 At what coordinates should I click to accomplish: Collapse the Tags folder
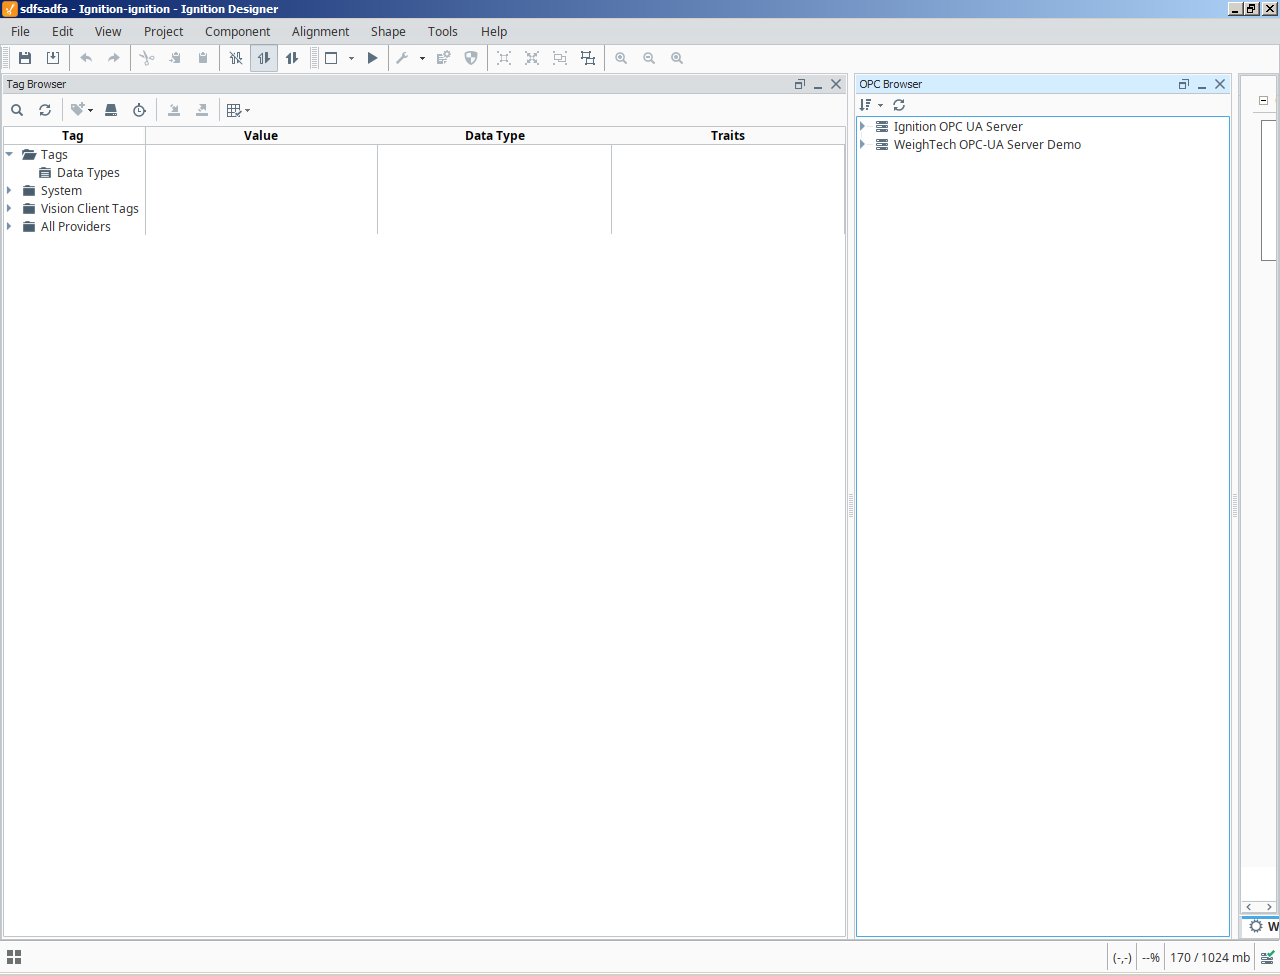click(x=9, y=154)
